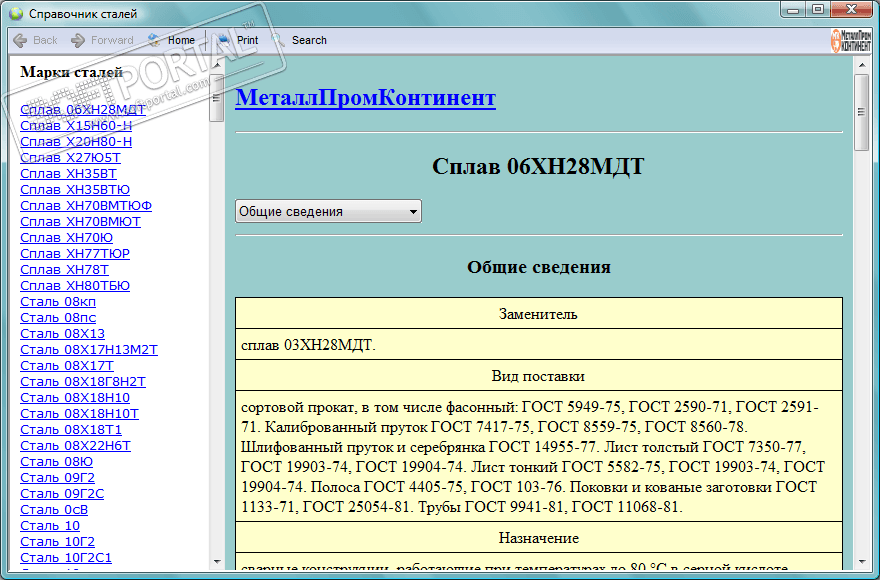The width and height of the screenshot is (880, 580).
Task: Click left panel scrollbar up arrow
Action: [x=217, y=65]
